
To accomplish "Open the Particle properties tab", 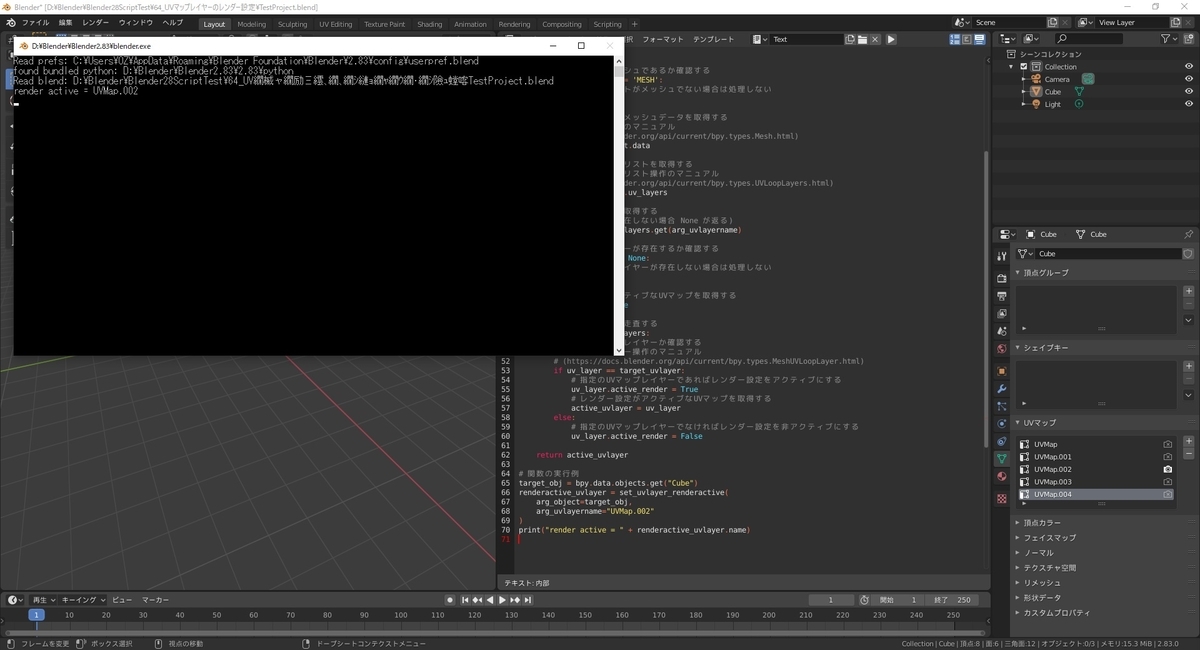I will click(x=1002, y=406).
